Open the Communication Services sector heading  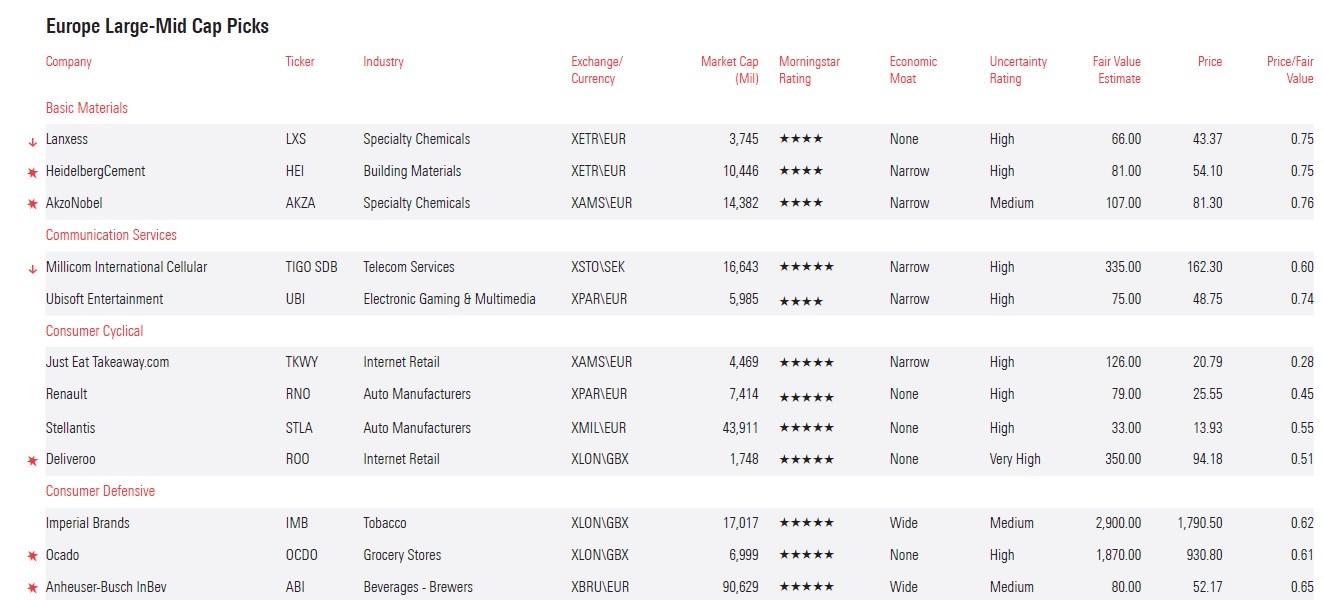coord(111,235)
